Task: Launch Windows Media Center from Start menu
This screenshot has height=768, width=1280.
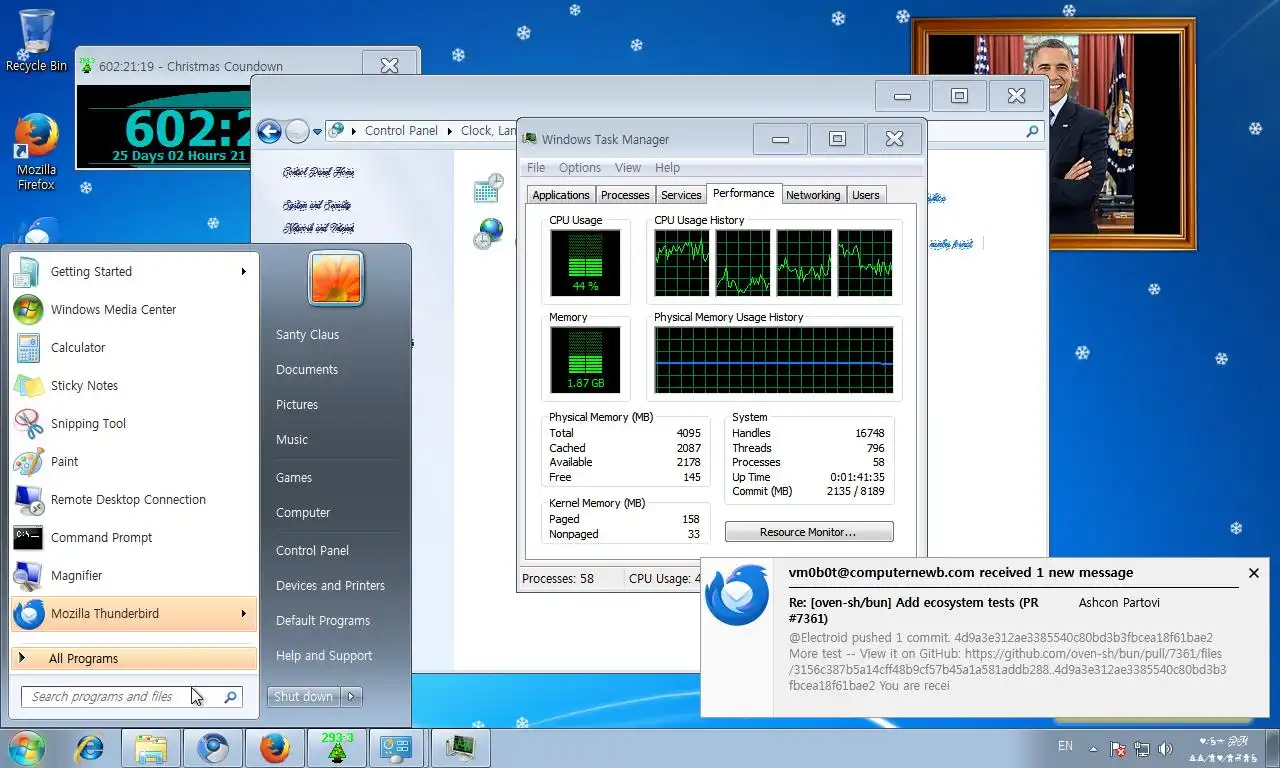Action: [x=132, y=310]
